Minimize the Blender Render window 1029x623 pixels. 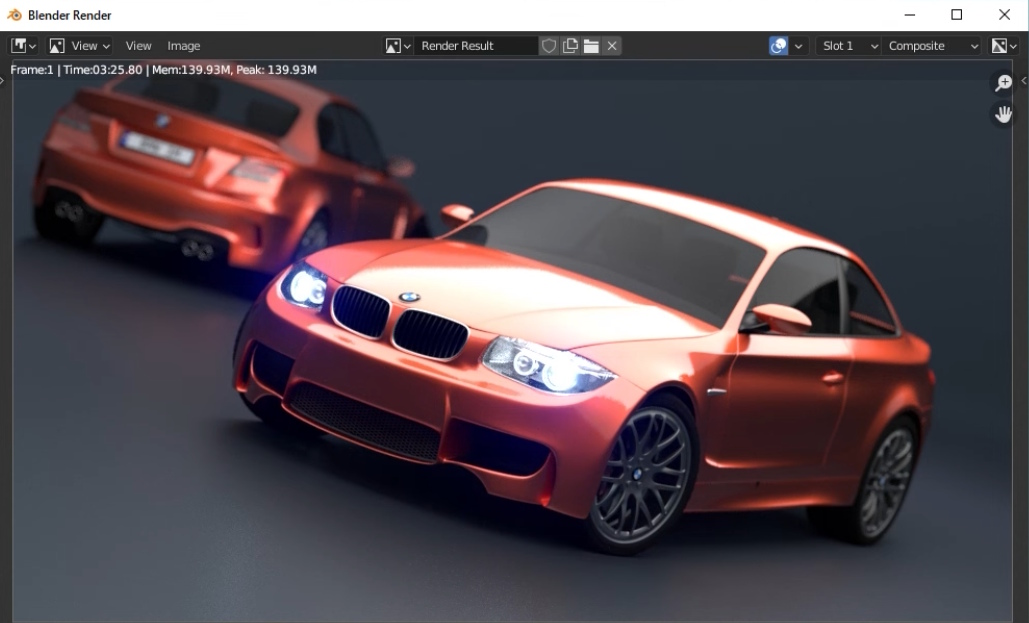[x=910, y=14]
